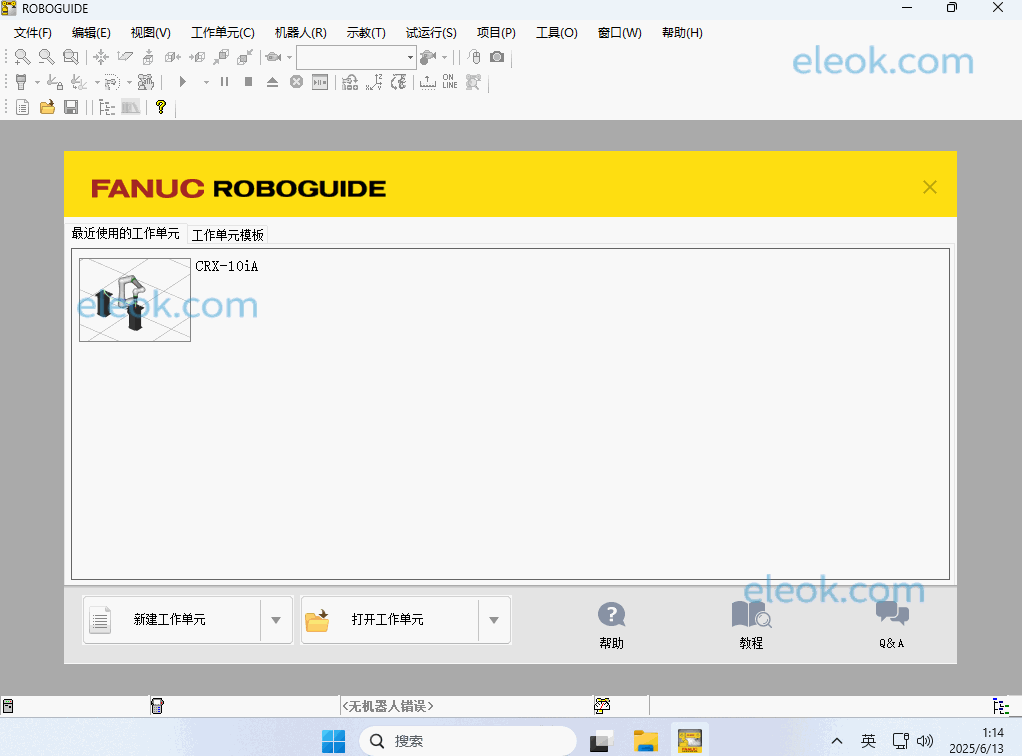This screenshot has height=756, width=1022.
Task: Open the 编辑(E) menu
Action: [x=91, y=33]
